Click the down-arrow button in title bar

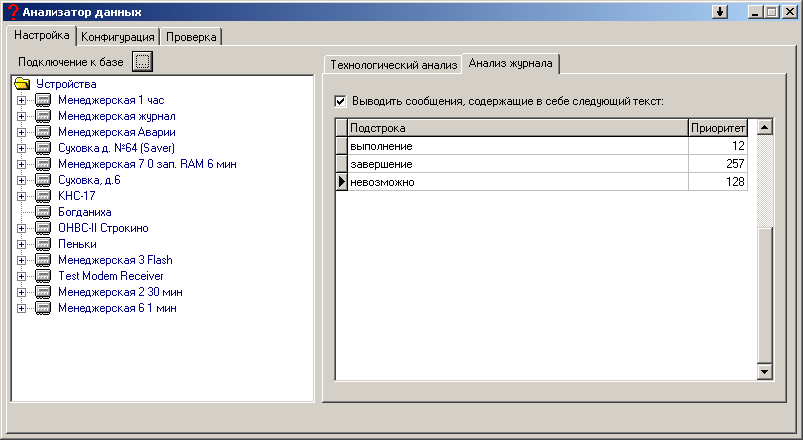click(x=720, y=12)
